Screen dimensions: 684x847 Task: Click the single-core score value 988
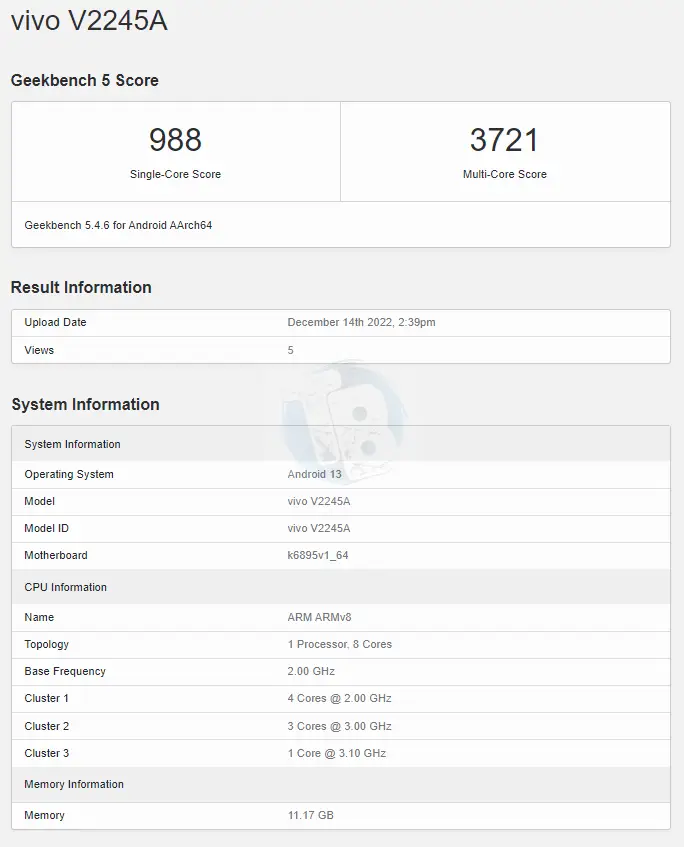click(x=176, y=139)
